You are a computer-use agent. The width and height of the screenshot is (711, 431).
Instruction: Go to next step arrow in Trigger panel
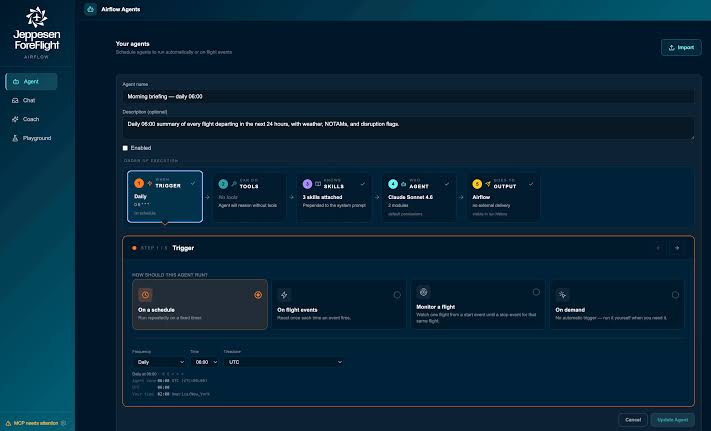point(677,248)
